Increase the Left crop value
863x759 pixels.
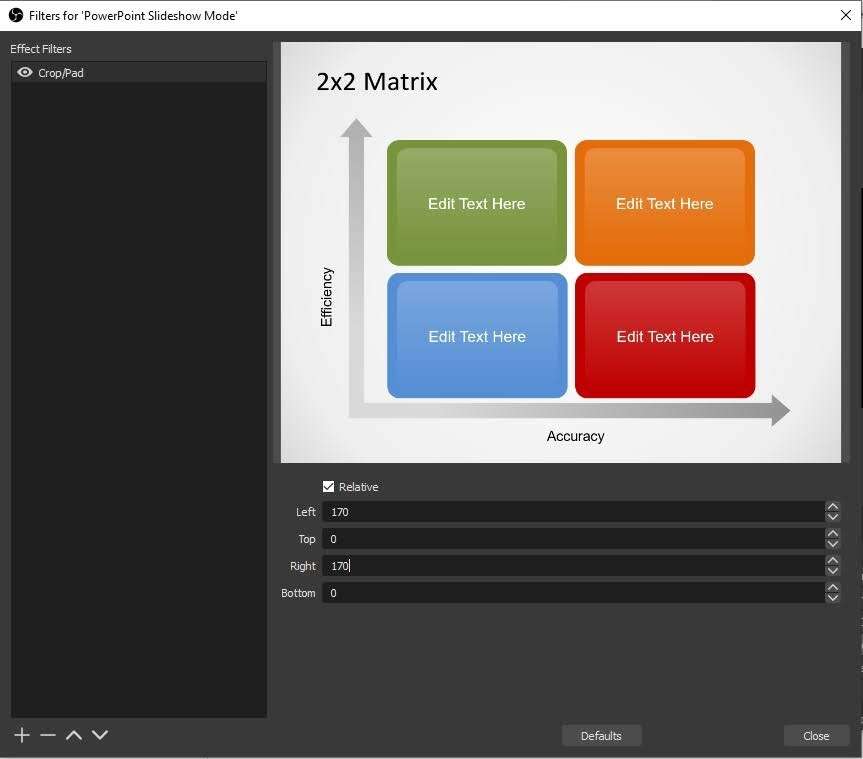(x=832, y=507)
